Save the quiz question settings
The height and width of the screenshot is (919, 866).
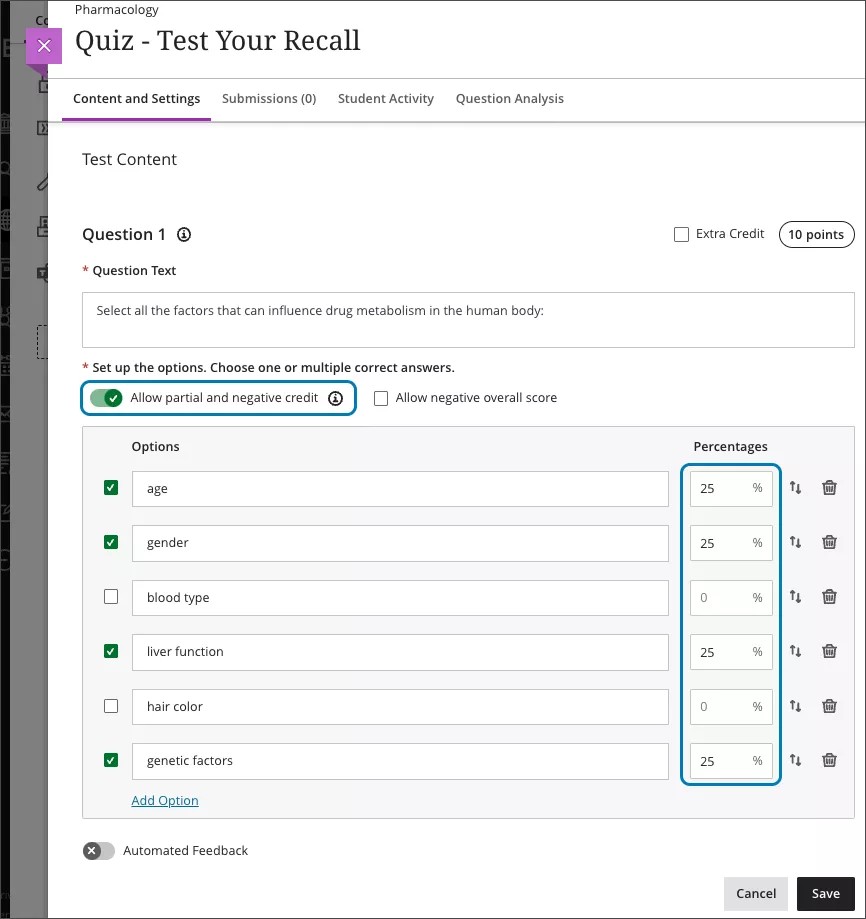tap(826, 893)
